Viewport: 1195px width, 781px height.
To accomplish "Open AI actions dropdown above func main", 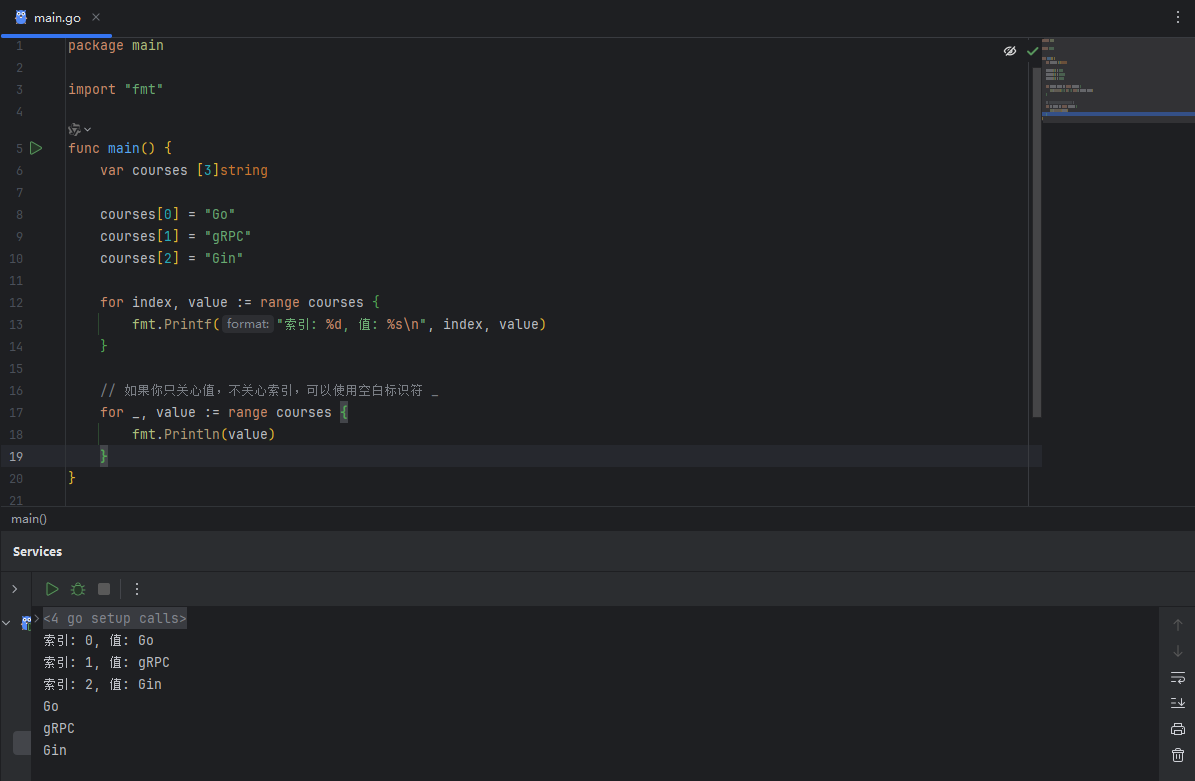I will click(x=79, y=130).
